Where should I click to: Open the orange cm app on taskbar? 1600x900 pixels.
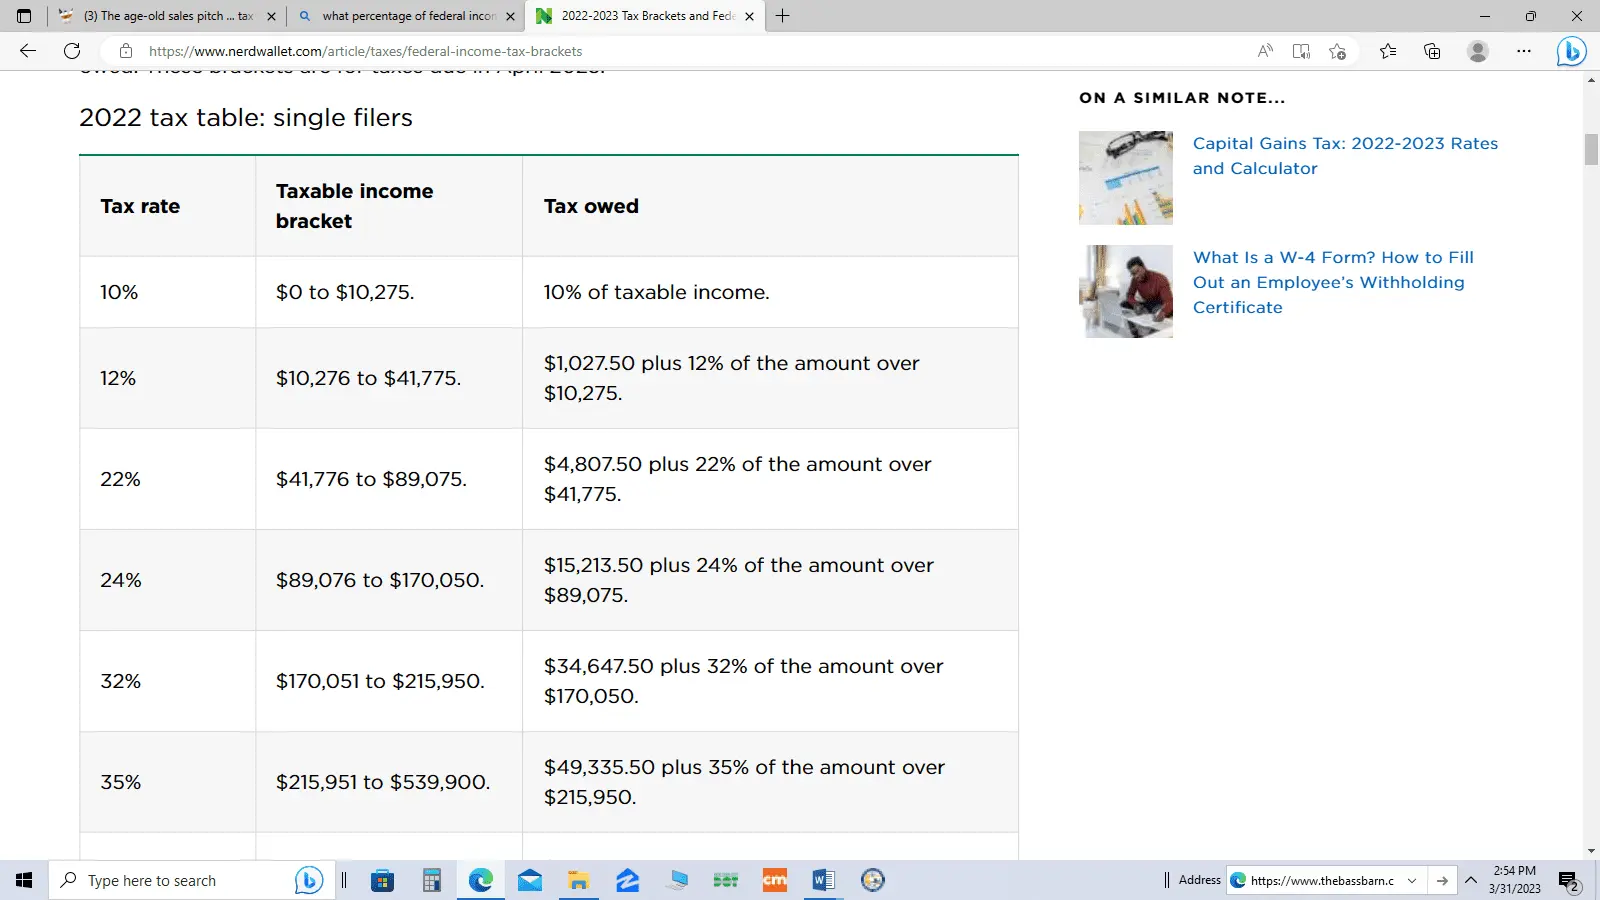(775, 880)
